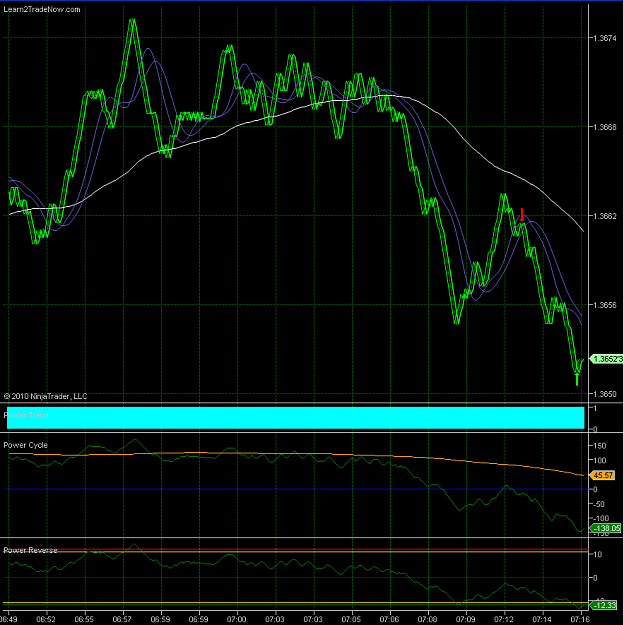This screenshot has height=625, width=624.
Task: Click the 07:00 time axis label
Action: 237,619
